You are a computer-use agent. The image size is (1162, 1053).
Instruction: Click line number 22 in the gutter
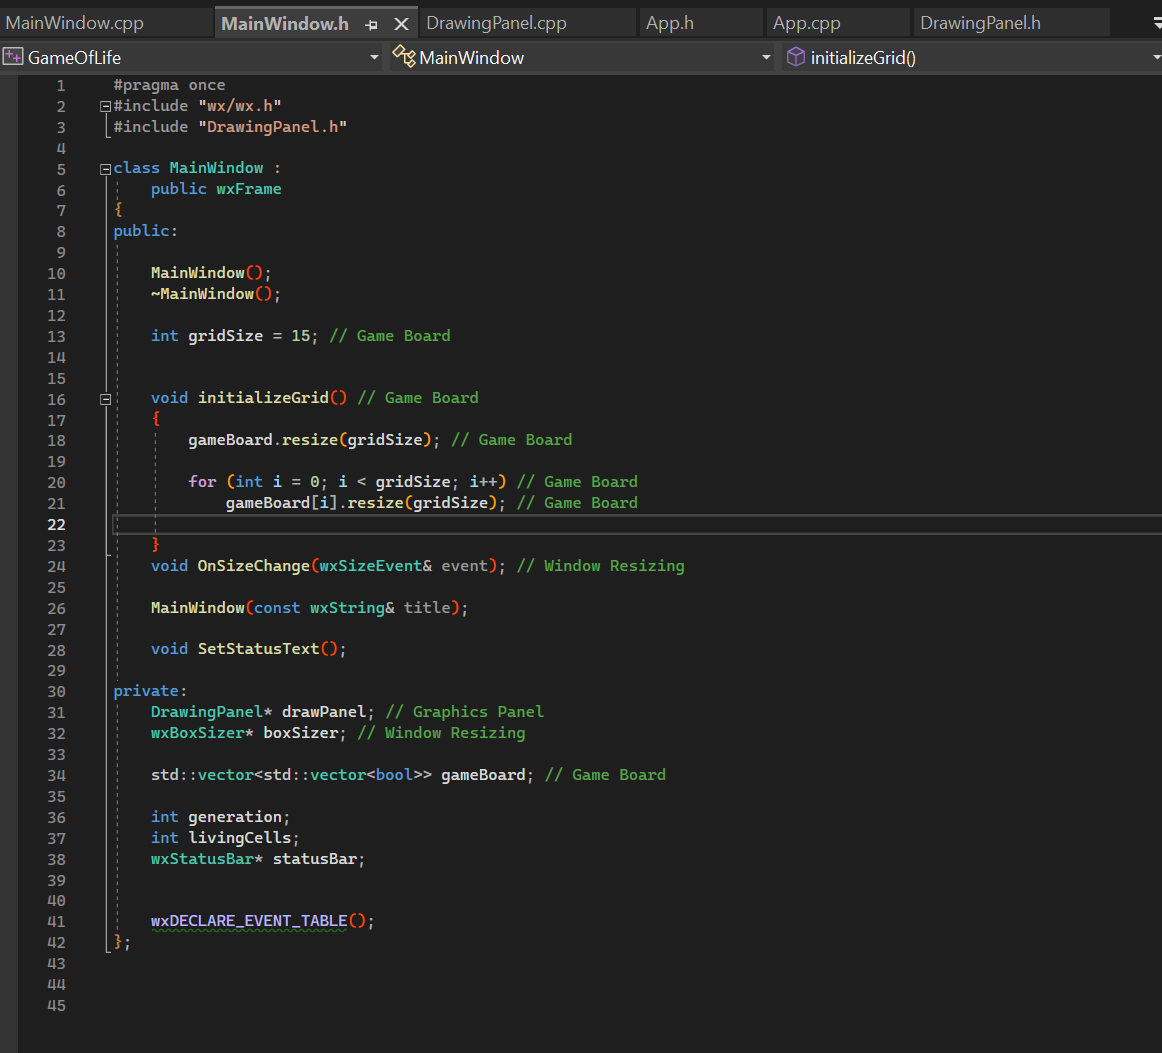pos(56,524)
